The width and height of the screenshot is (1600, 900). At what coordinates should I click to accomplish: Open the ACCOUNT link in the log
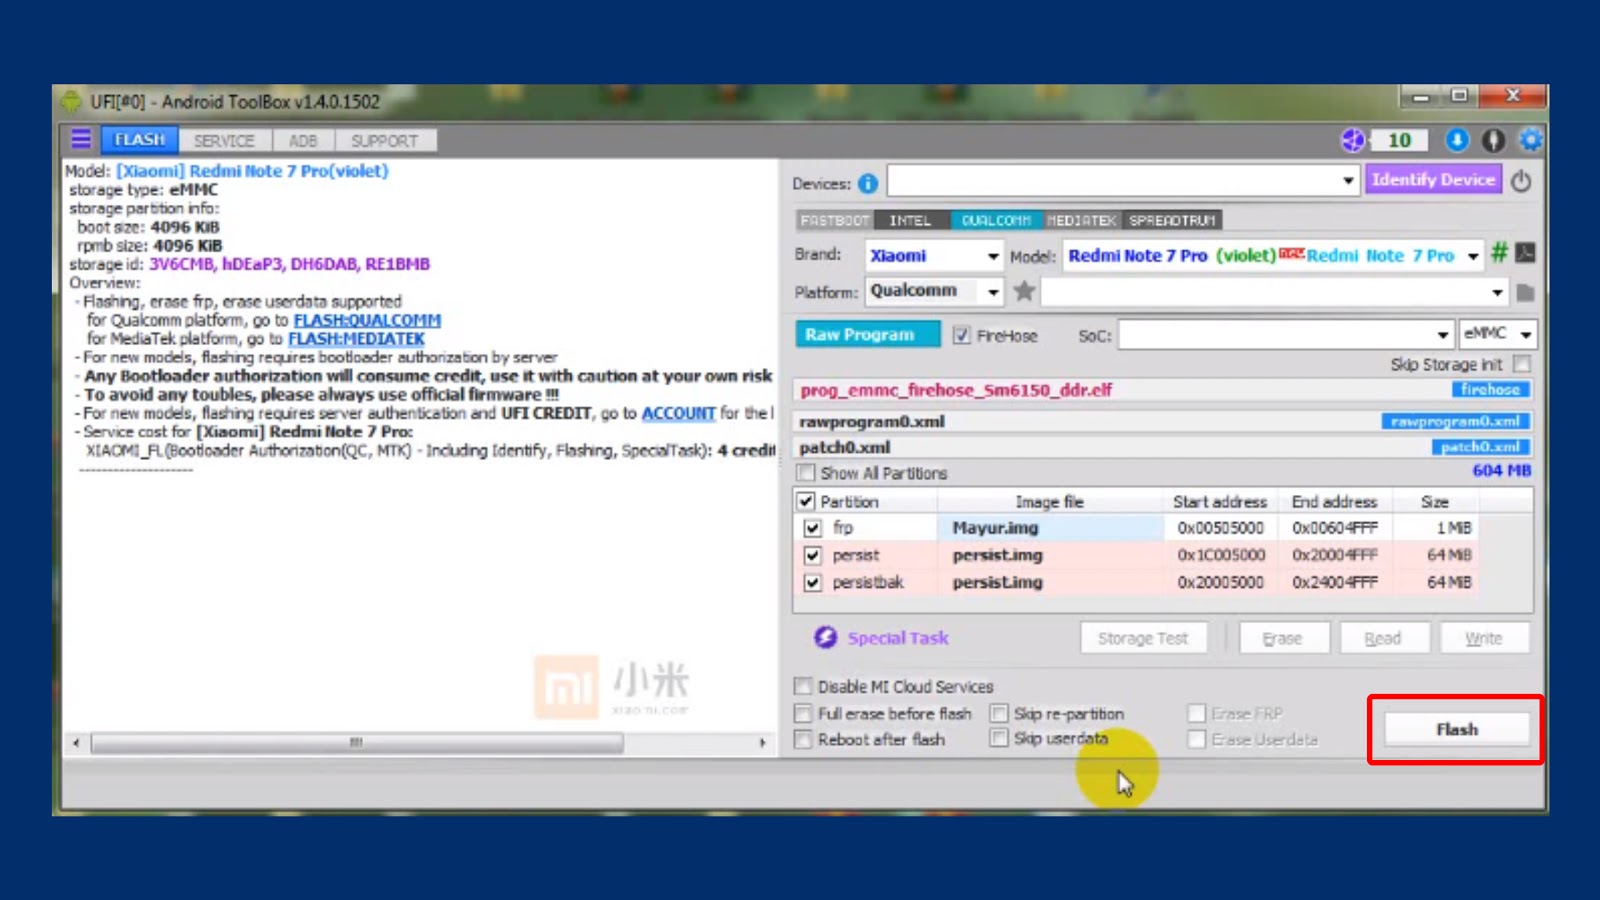pos(678,413)
